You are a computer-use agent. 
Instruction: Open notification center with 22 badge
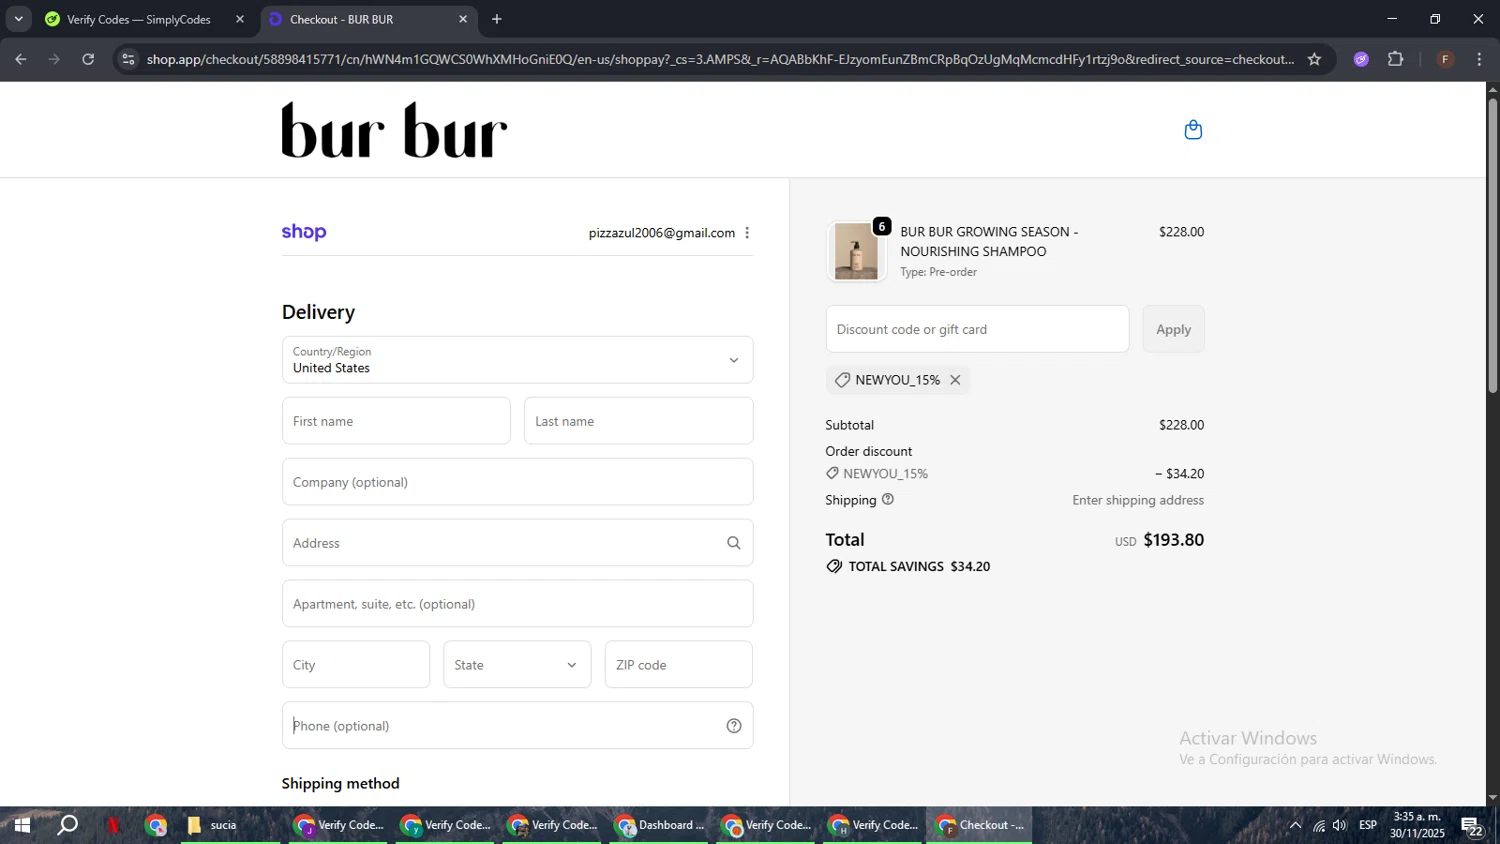[1473, 826]
